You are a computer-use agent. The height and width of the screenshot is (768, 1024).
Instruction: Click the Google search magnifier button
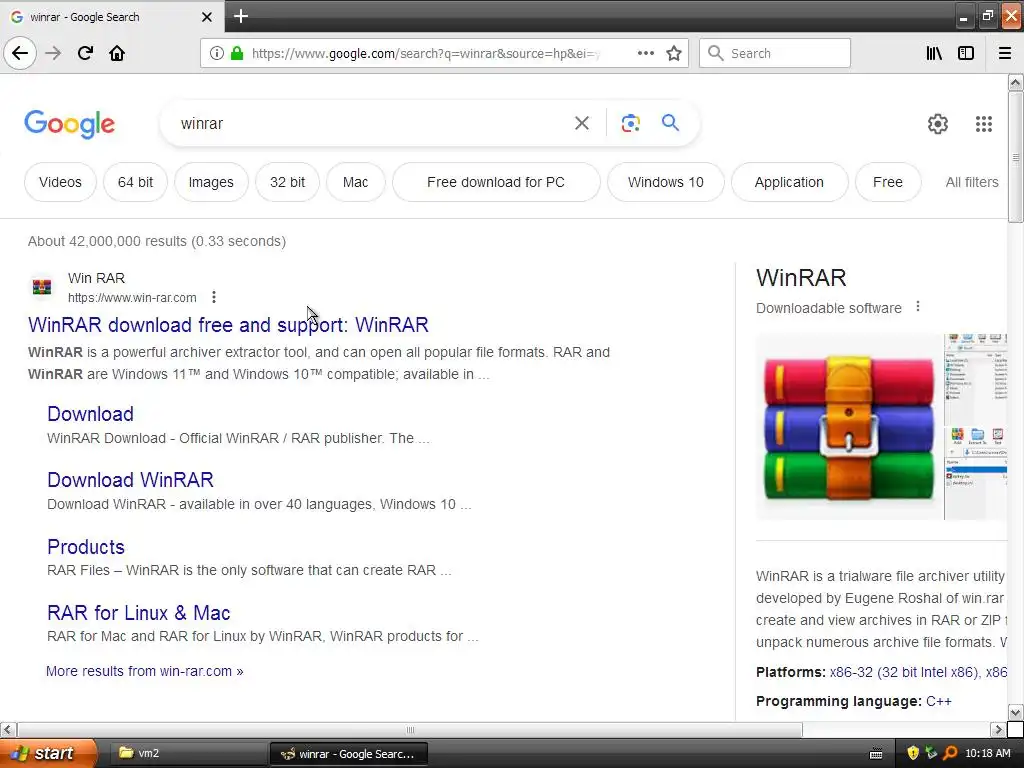tap(670, 122)
